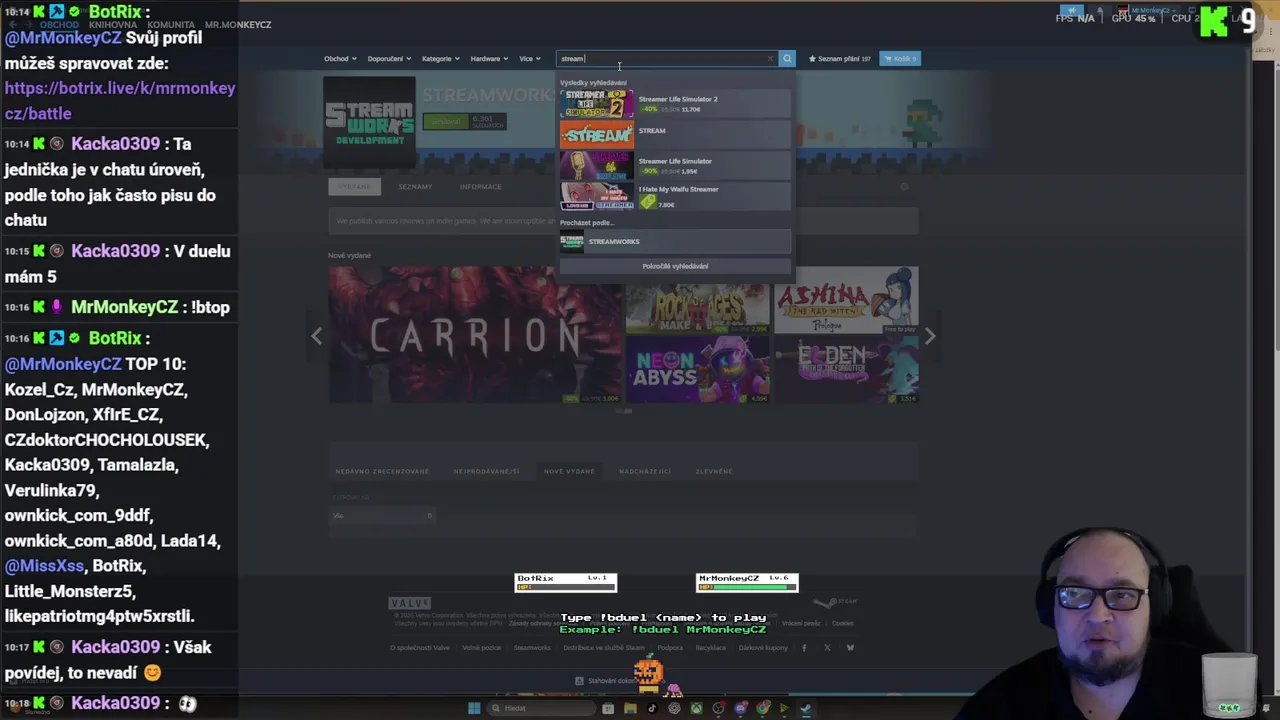This screenshot has width=1280, height=720.
Task: Open the Rock of Ages game capsule
Action: [x=697, y=299]
